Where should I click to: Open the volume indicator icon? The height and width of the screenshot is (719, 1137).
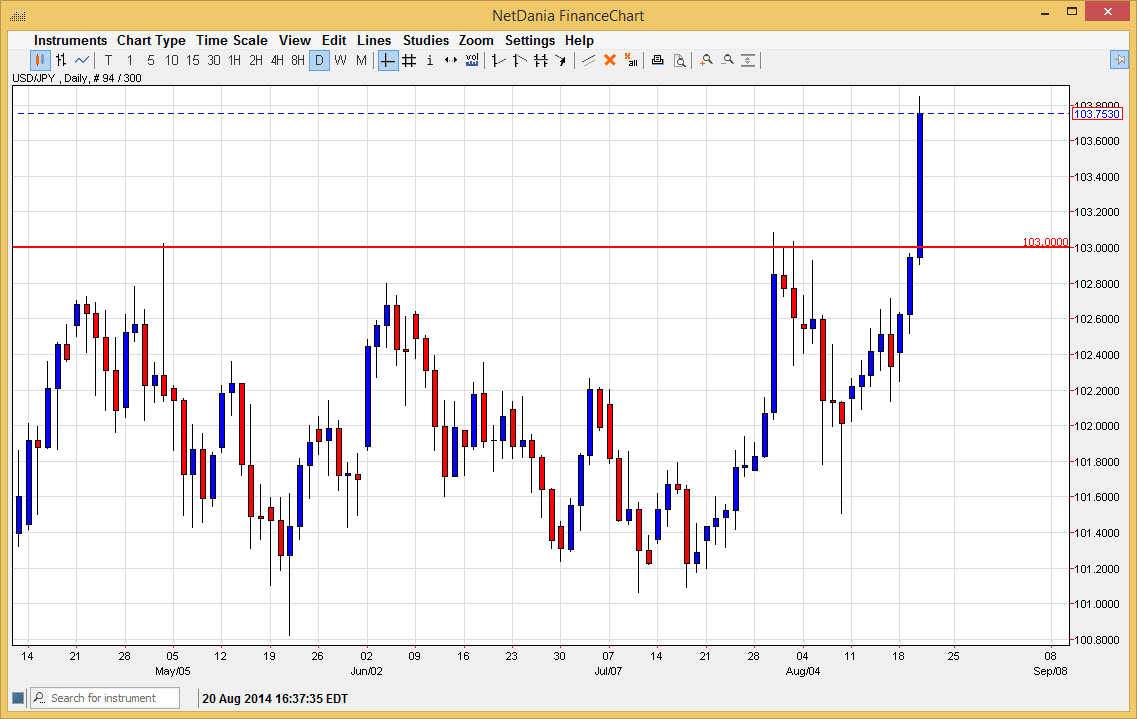pos(472,60)
